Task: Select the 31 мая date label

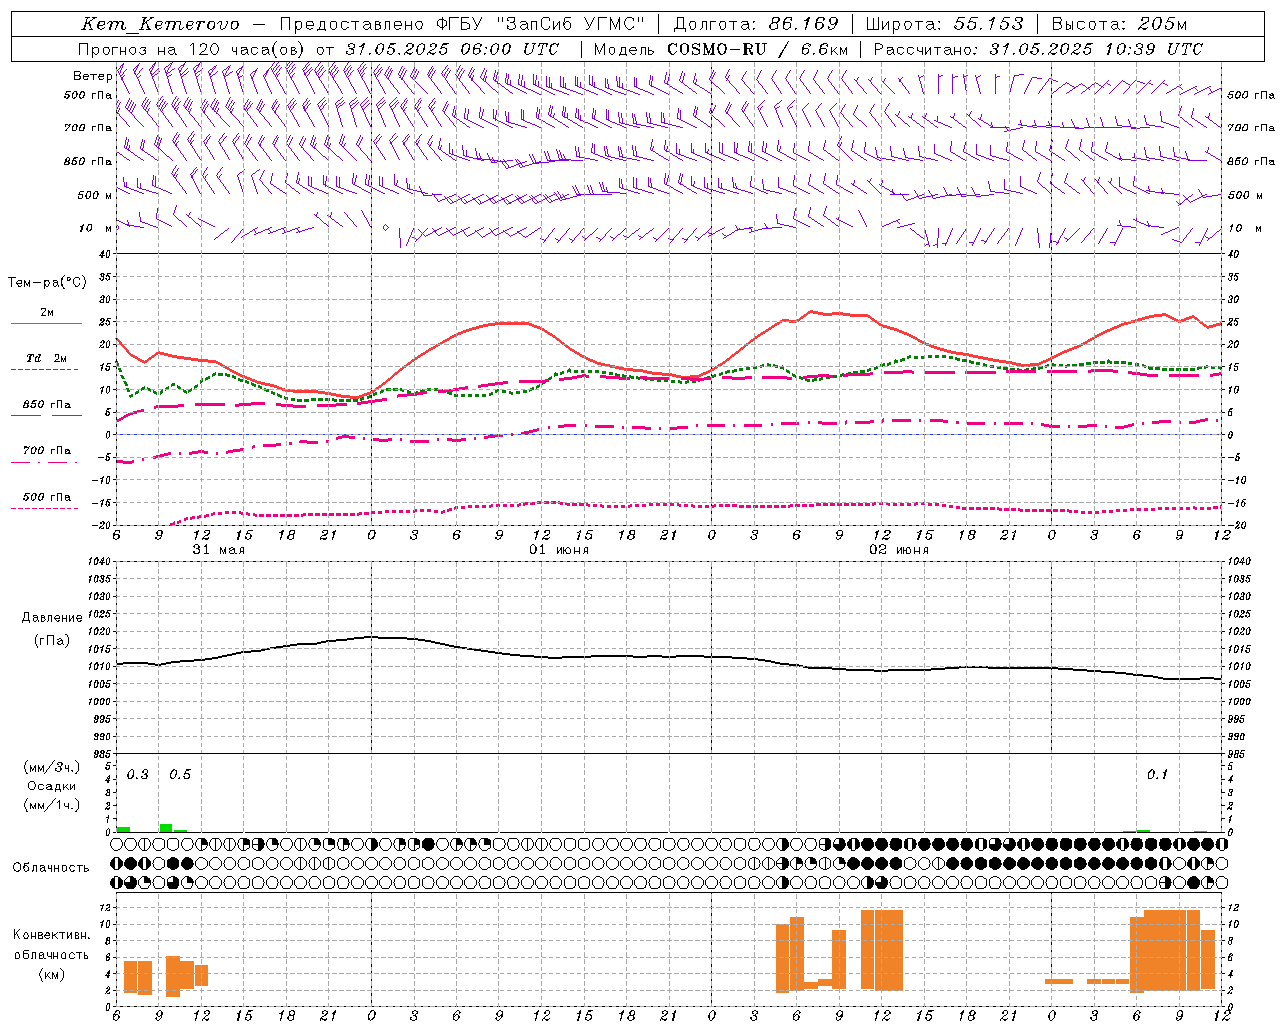Action: coord(219,550)
